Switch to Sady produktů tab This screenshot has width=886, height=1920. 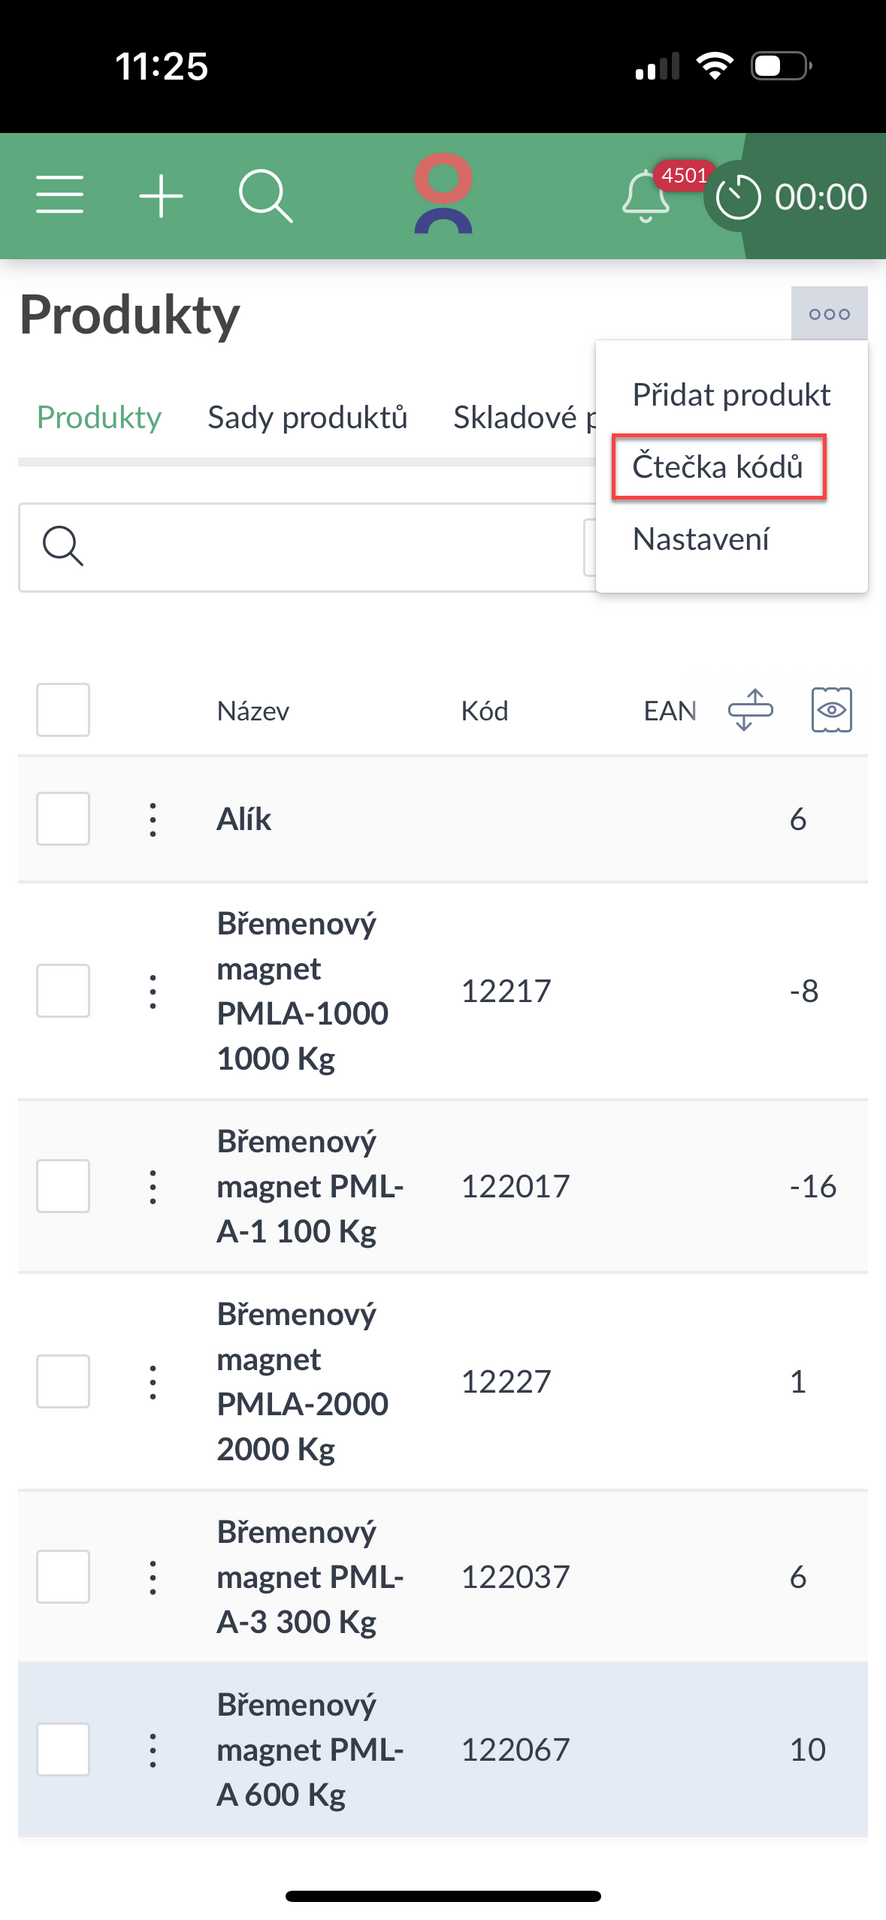307,417
